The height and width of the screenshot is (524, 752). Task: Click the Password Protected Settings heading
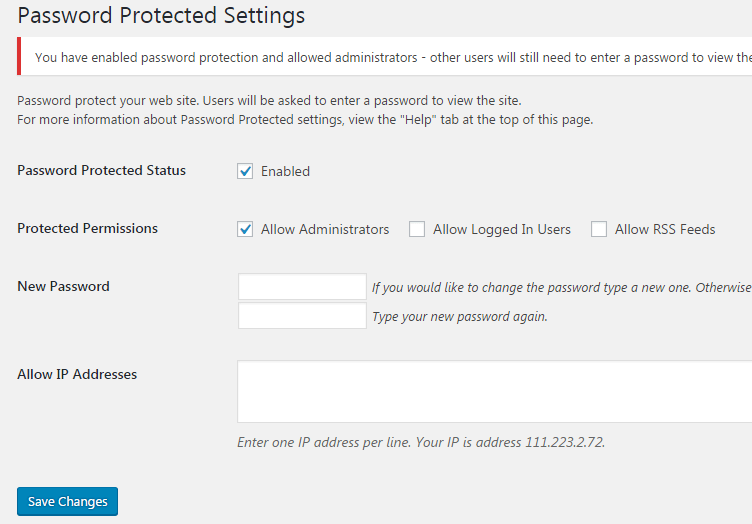click(x=161, y=16)
